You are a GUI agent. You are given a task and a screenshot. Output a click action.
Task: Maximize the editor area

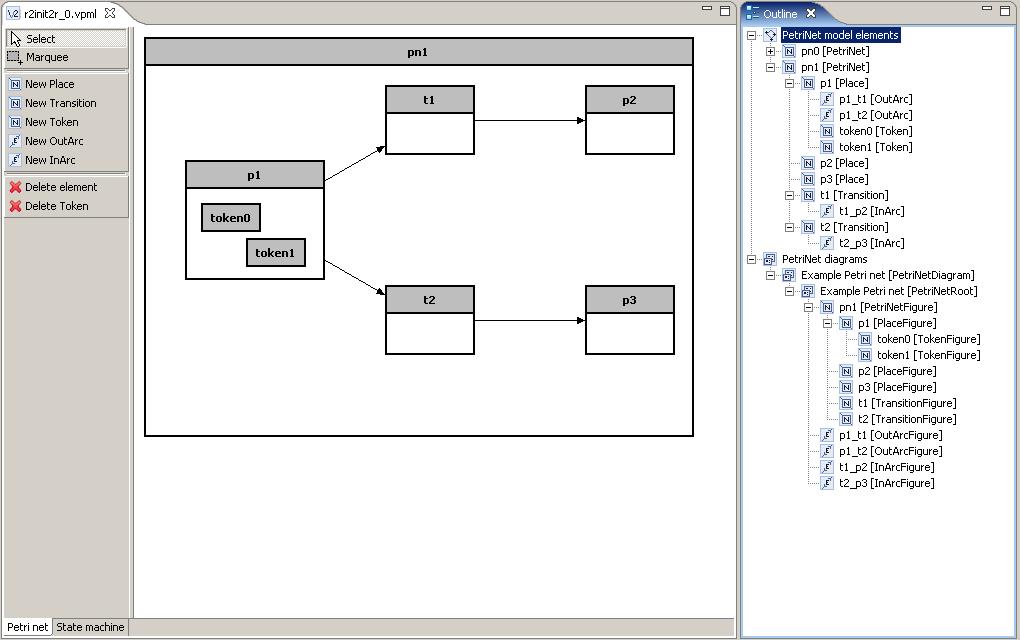click(725, 10)
